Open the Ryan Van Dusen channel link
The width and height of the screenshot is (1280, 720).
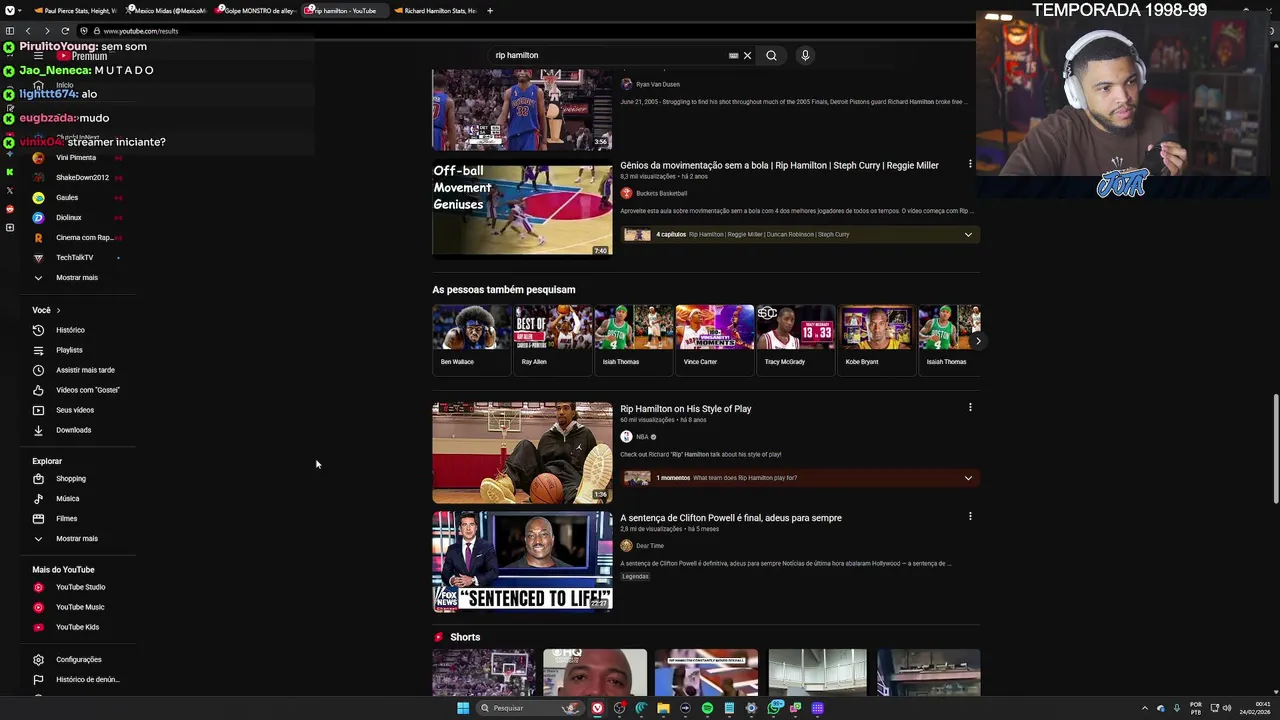[657, 84]
